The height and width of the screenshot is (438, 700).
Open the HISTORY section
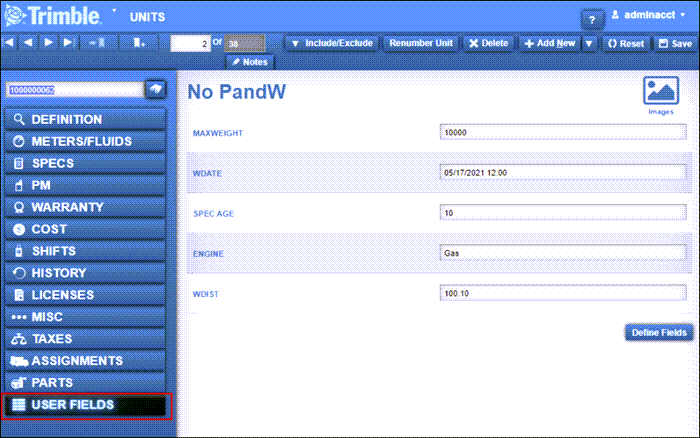tap(85, 273)
